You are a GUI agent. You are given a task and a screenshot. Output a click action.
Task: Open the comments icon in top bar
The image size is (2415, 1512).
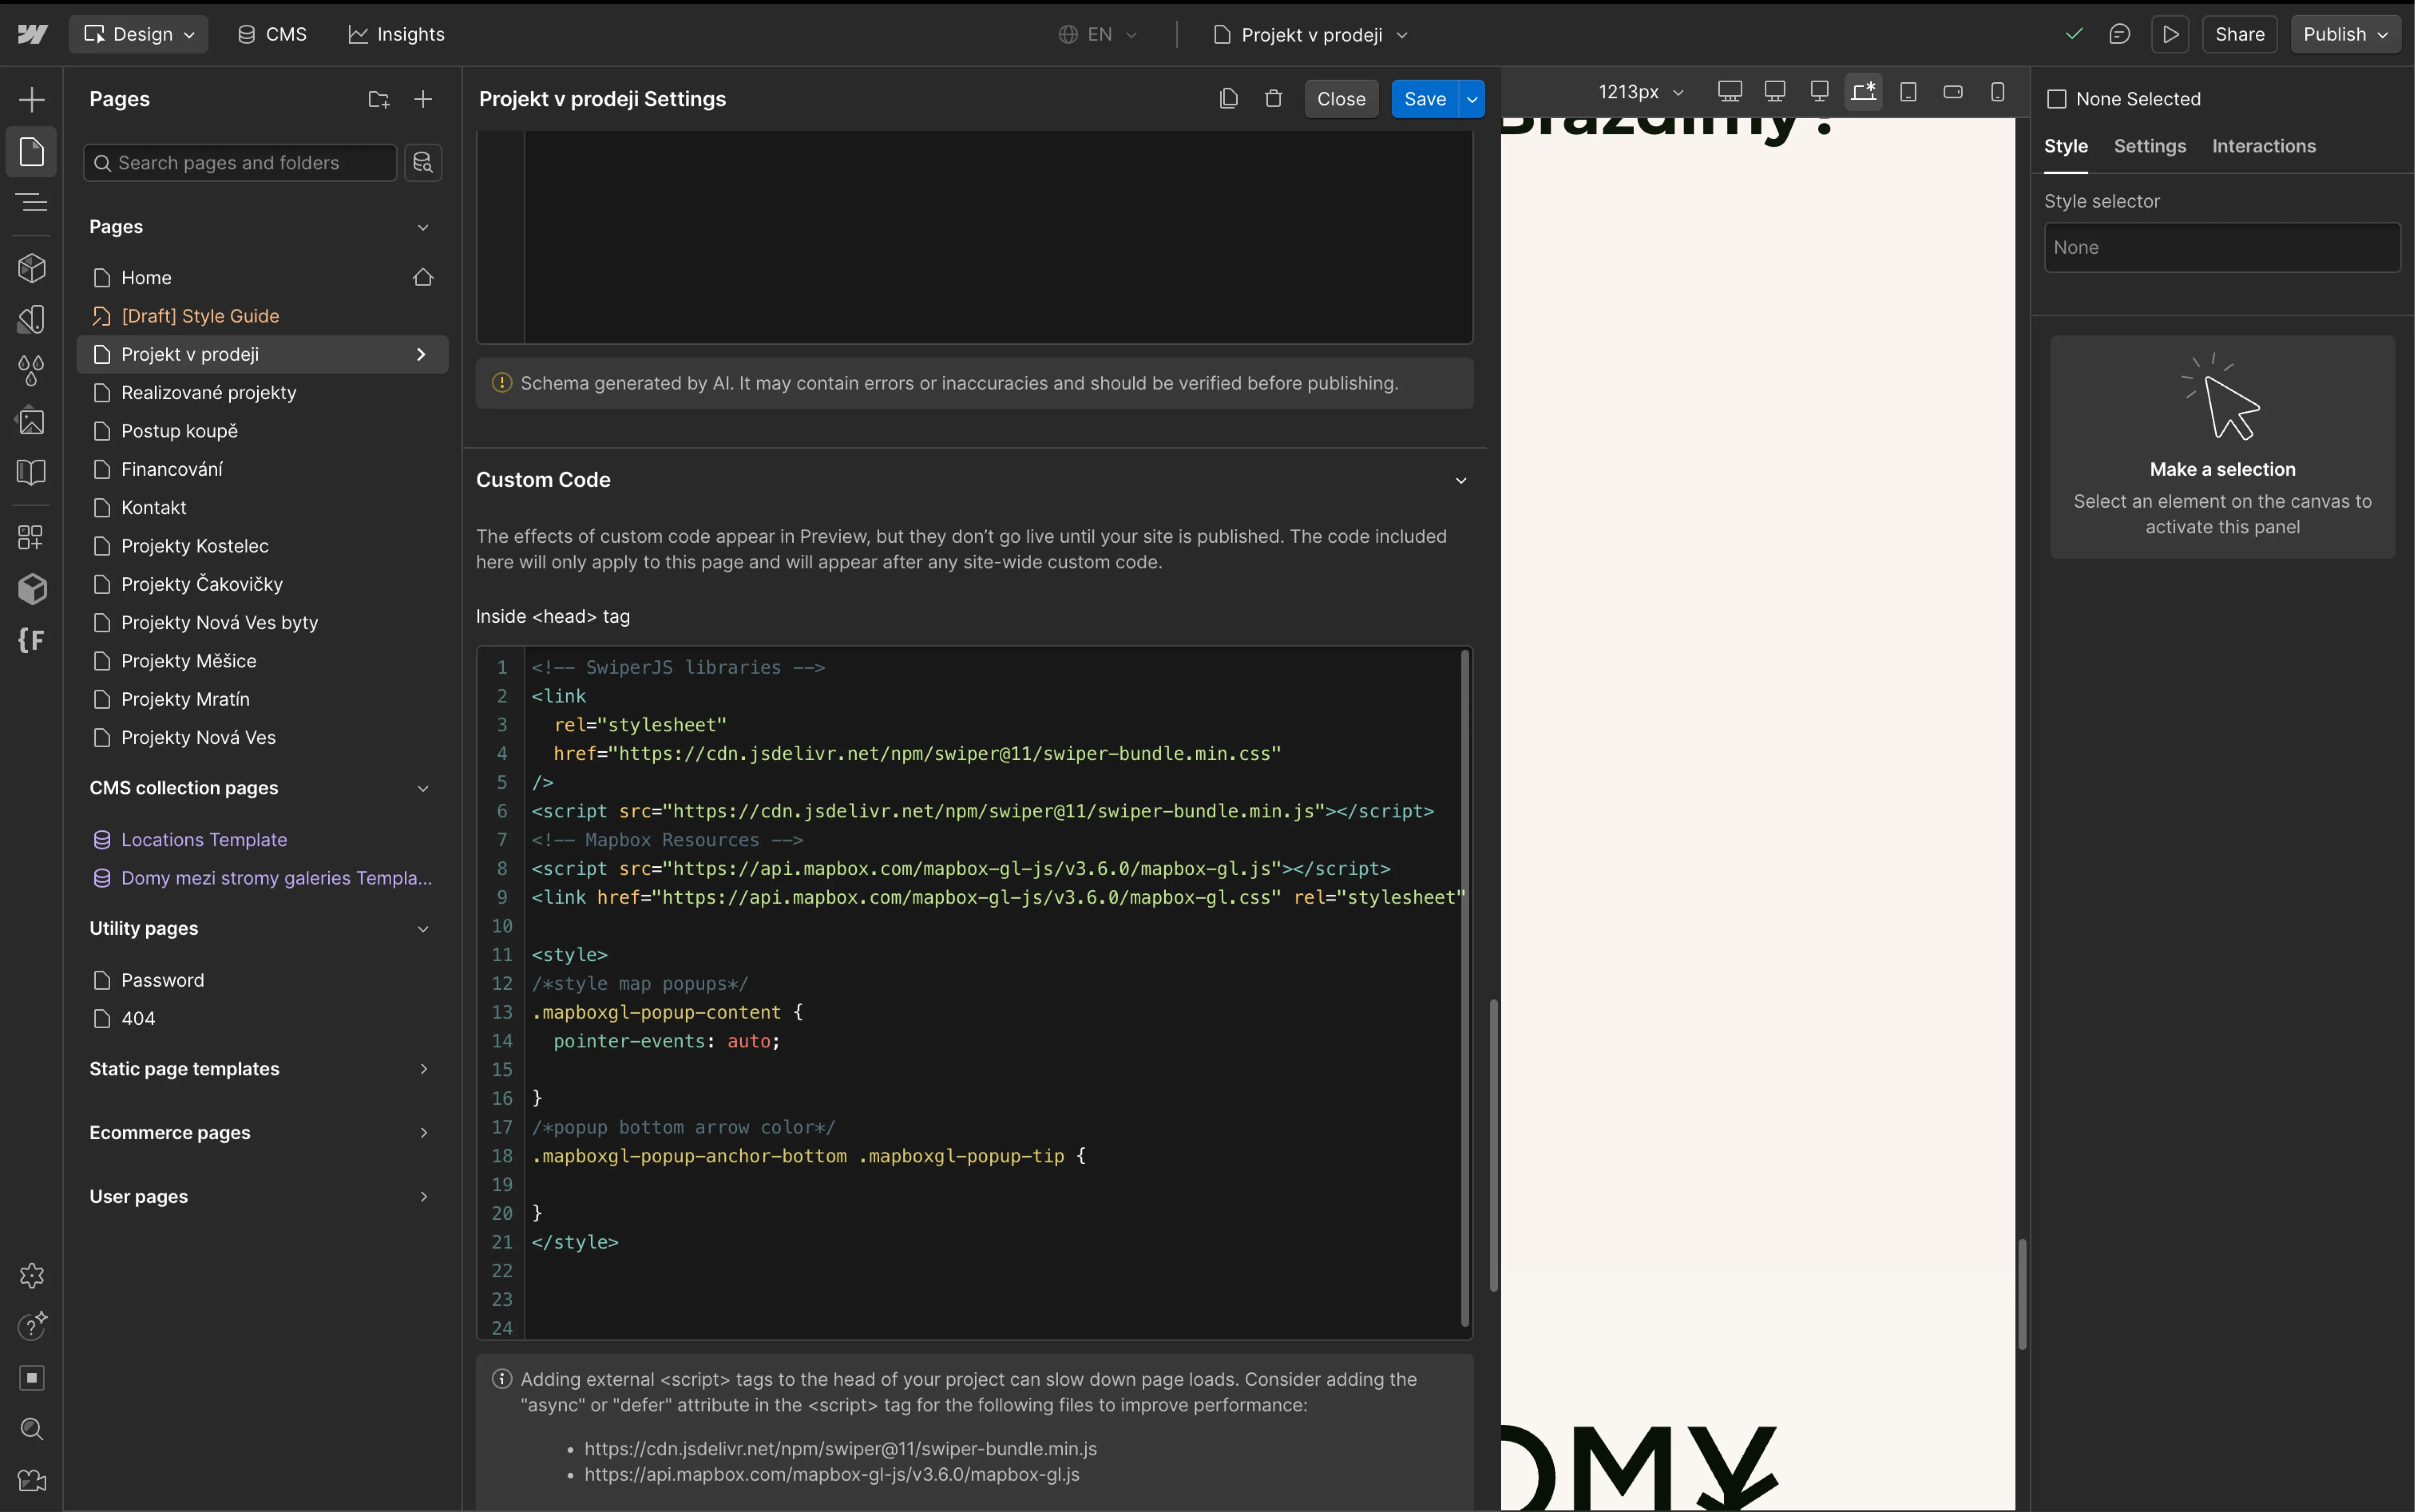(x=2119, y=34)
